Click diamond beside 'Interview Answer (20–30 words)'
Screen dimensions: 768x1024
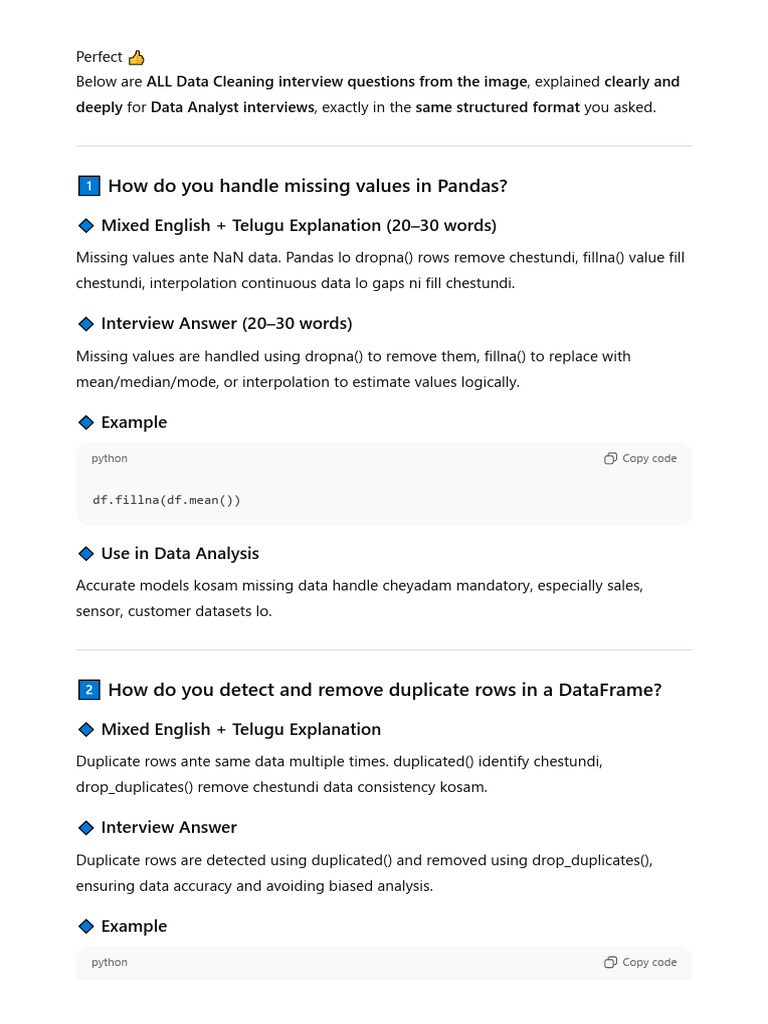[86, 324]
